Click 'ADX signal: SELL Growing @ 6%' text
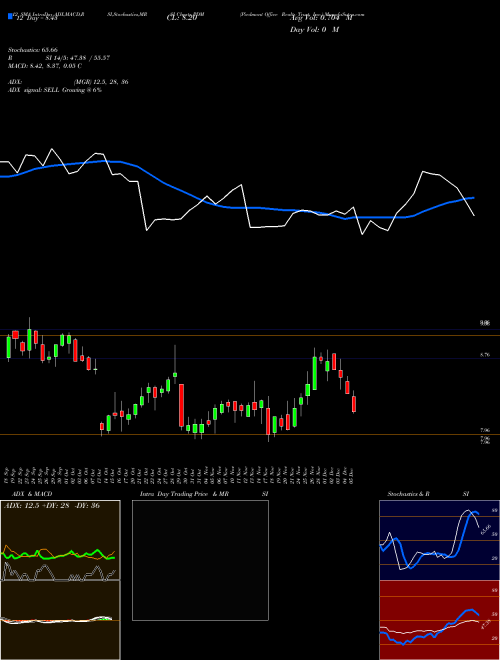500x660 pixels. [55, 90]
